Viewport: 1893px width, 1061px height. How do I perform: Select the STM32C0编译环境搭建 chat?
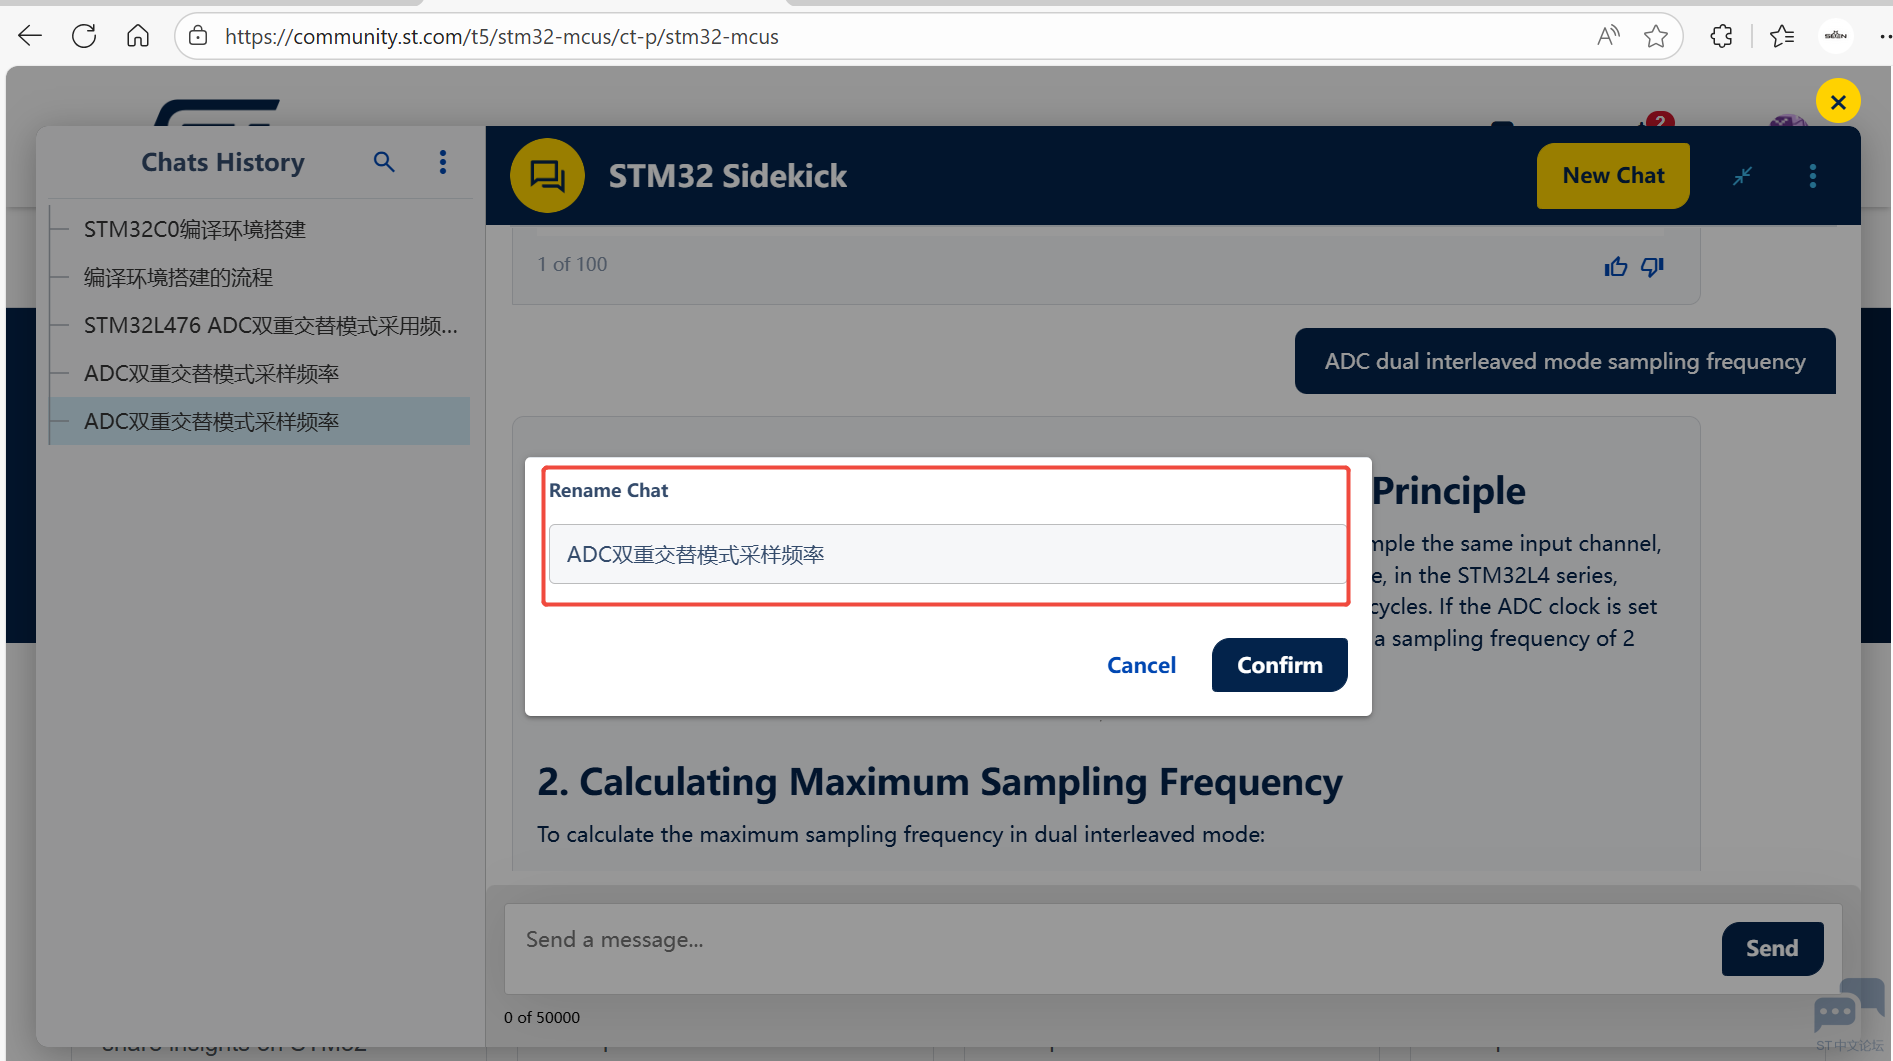[x=195, y=230]
